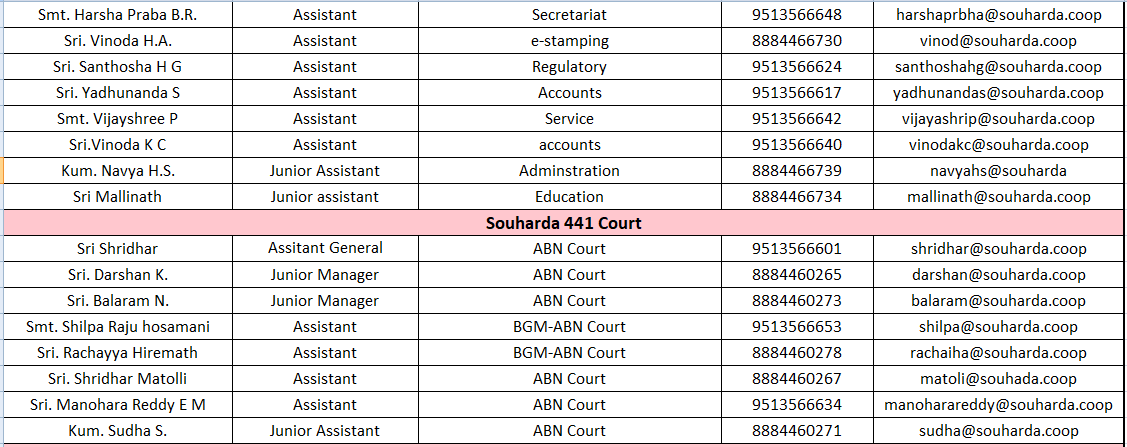Click the Education department cell
This screenshot has width=1127, height=447.
(x=569, y=197)
